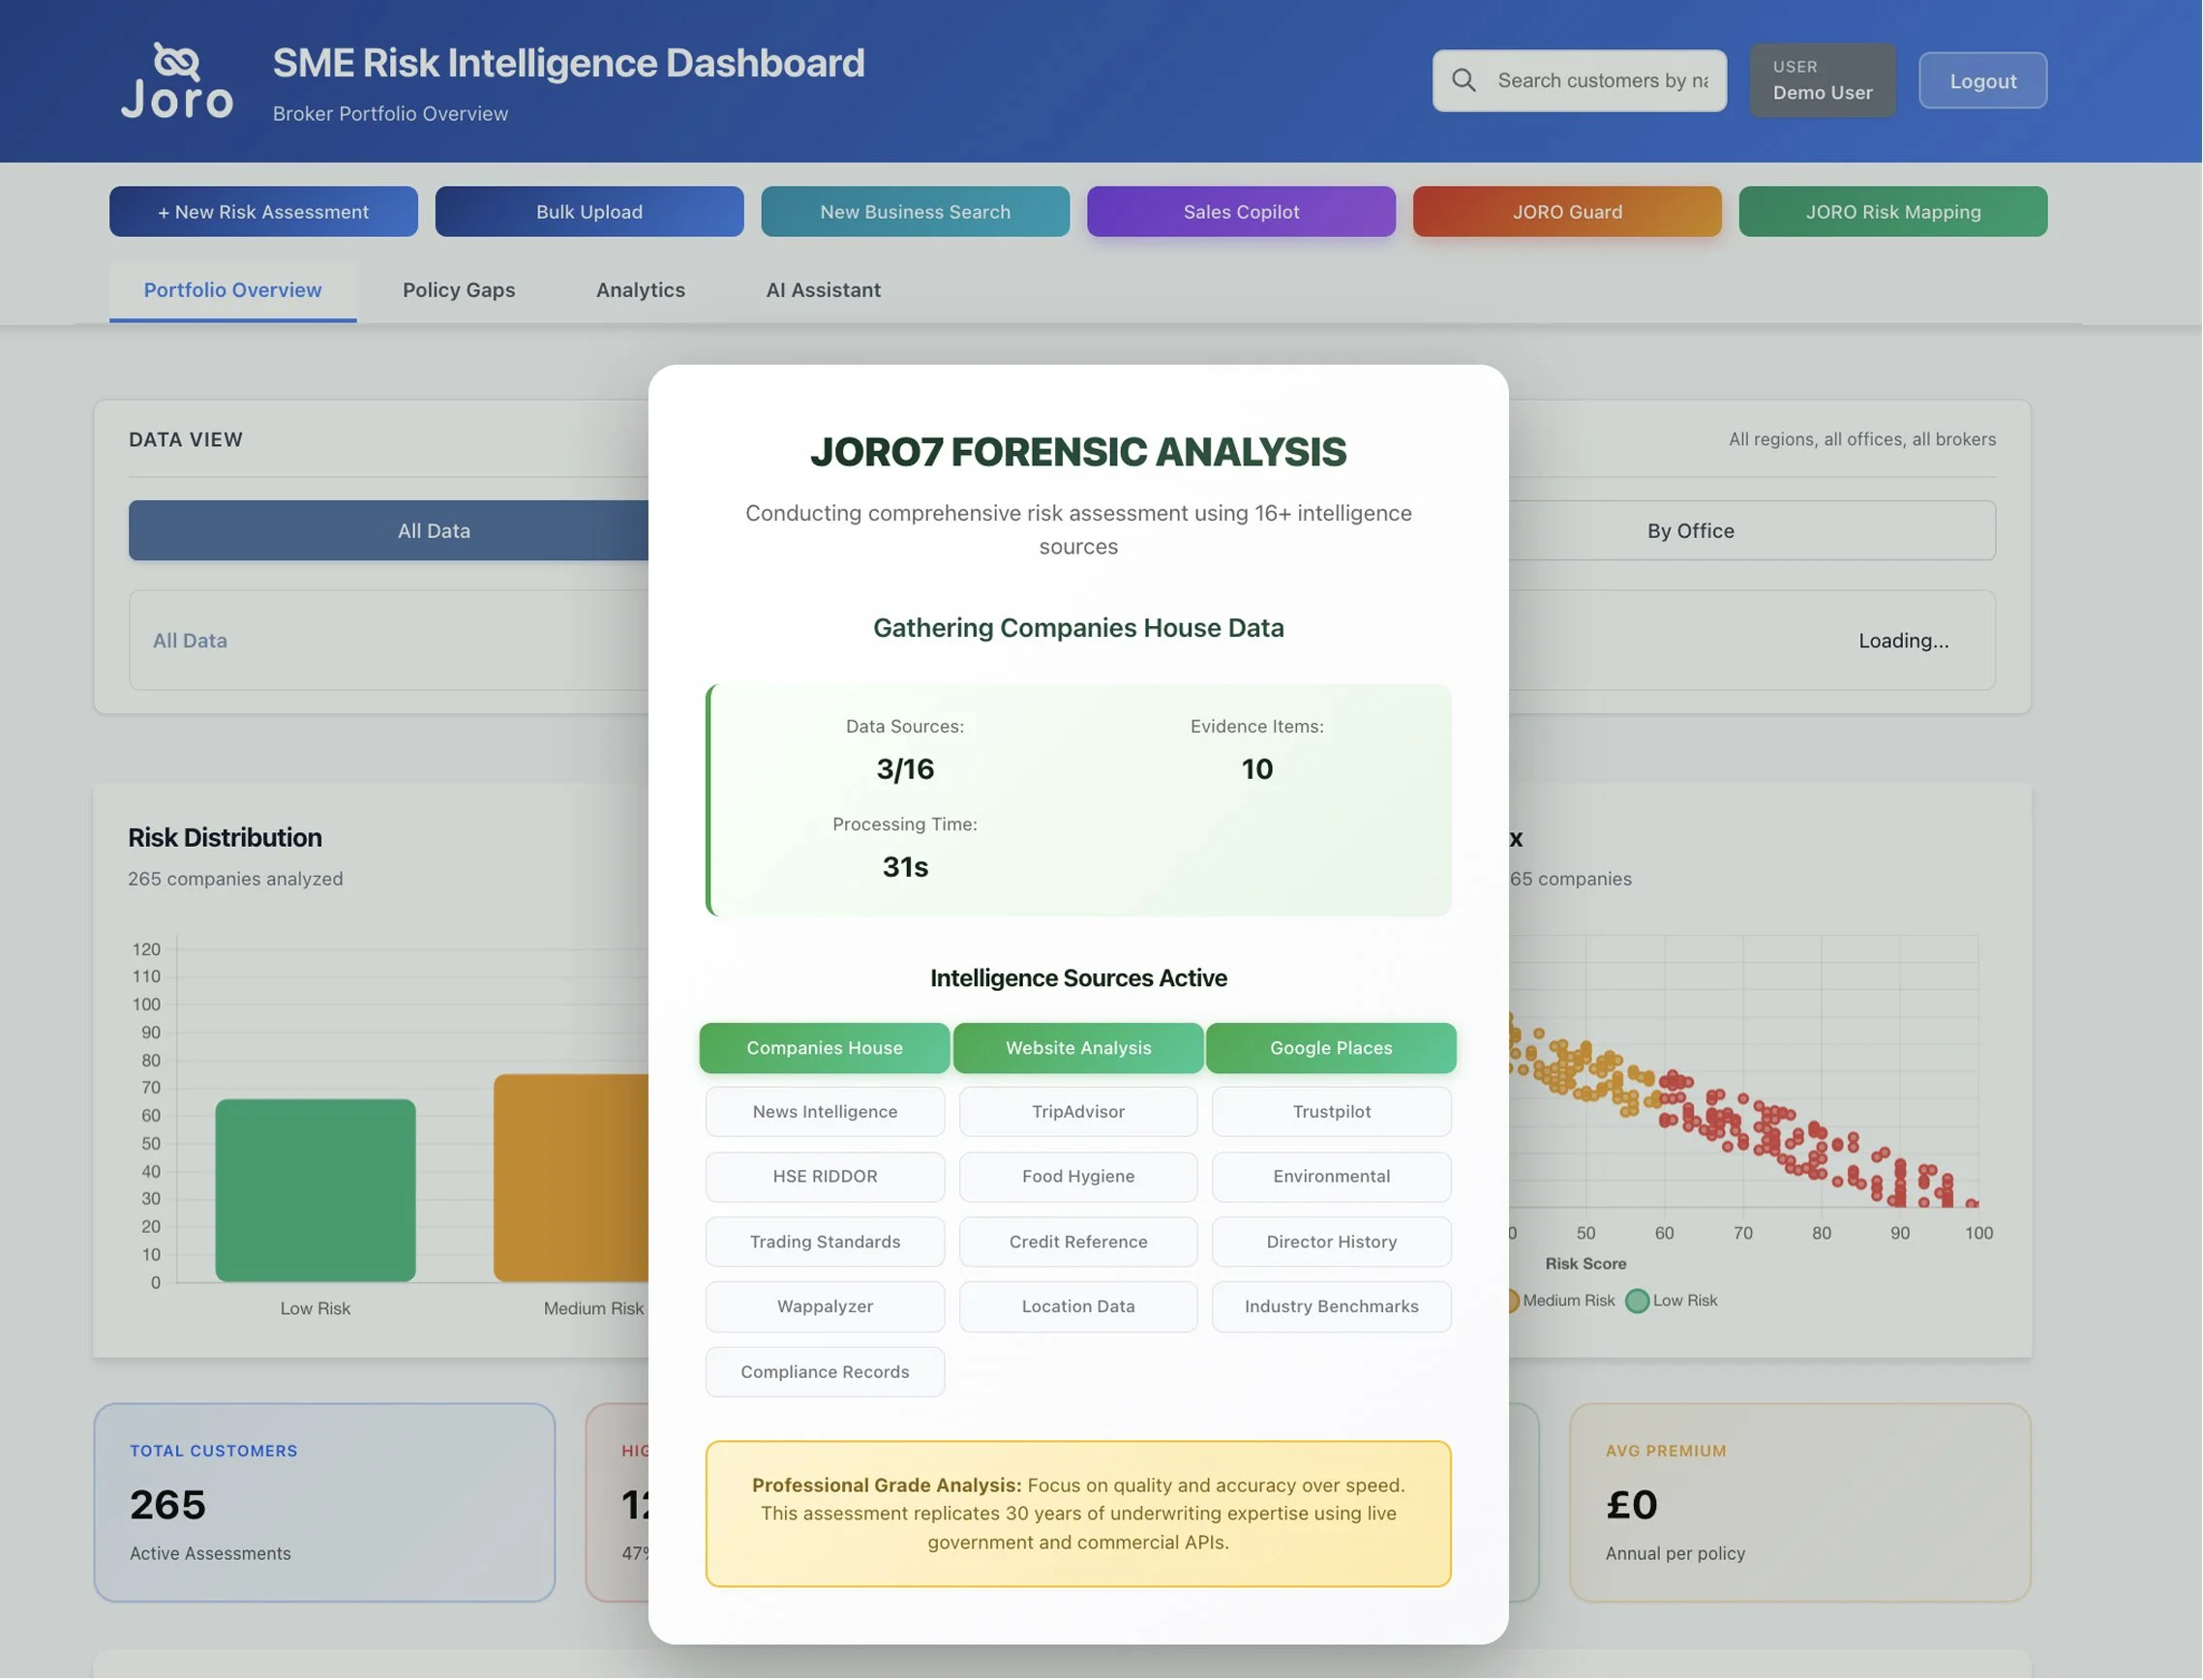Open JORO Risk Mapping
The width and height of the screenshot is (2203, 1680).
tap(1892, 212)
